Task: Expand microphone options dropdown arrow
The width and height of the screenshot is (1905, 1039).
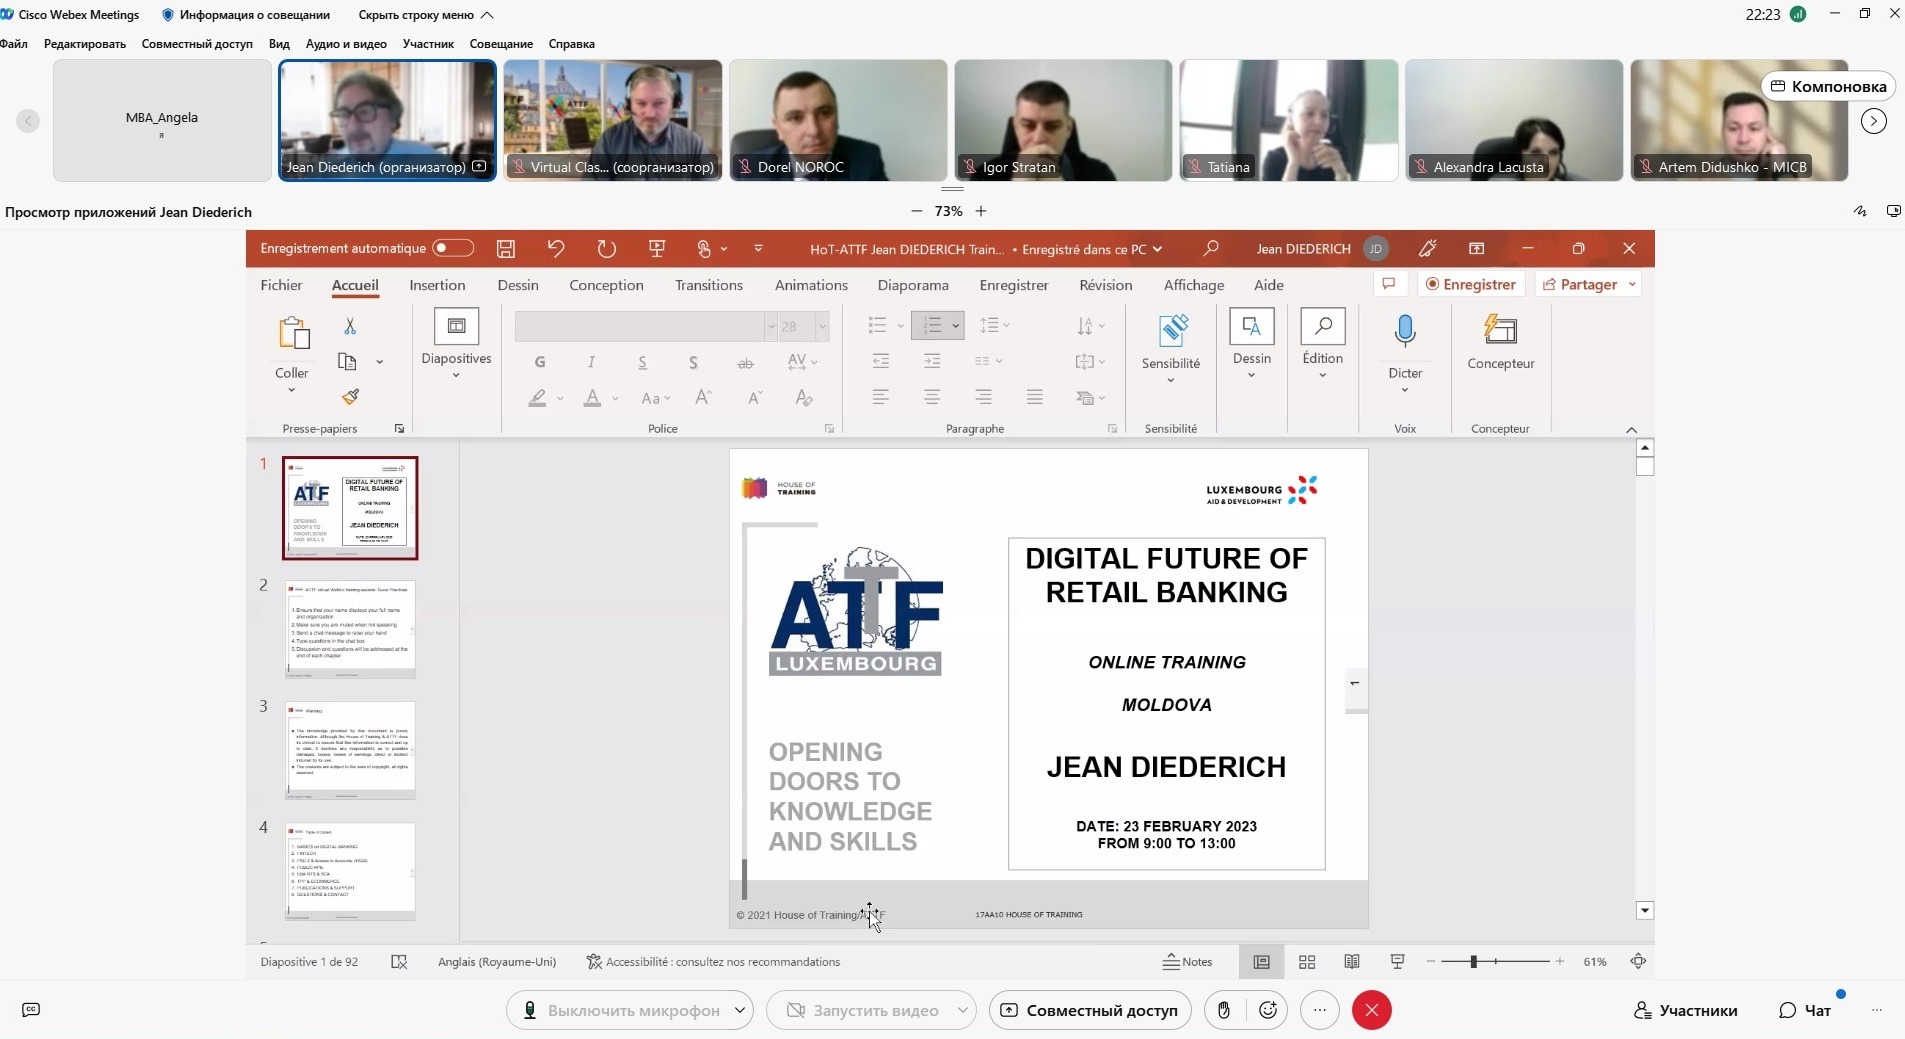Action: [x=740, y=1010]
